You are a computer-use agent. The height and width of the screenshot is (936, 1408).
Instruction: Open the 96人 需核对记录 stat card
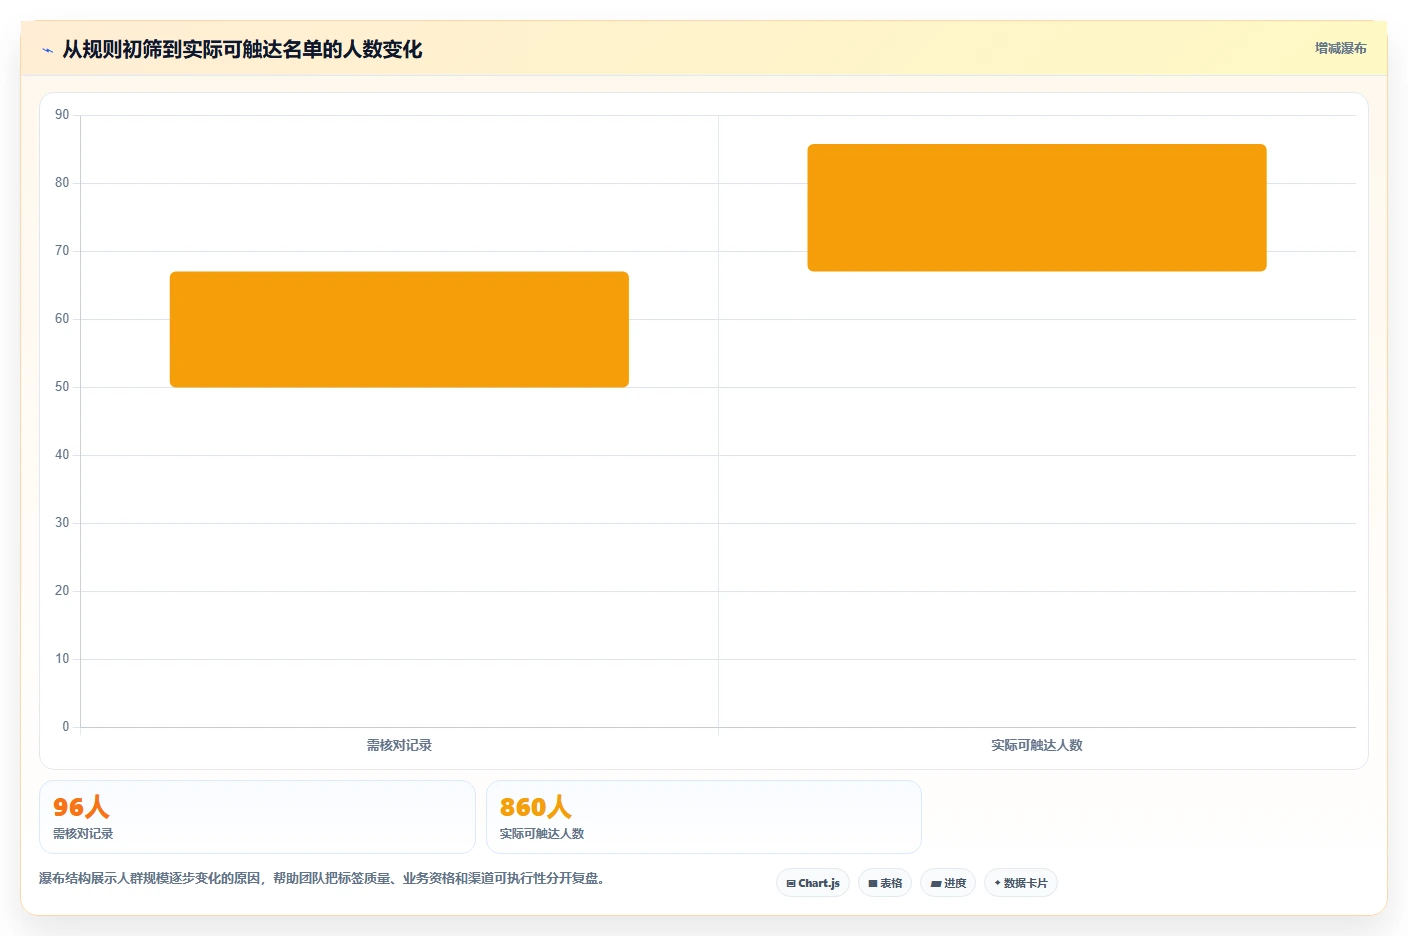click(x=257, y=817)
